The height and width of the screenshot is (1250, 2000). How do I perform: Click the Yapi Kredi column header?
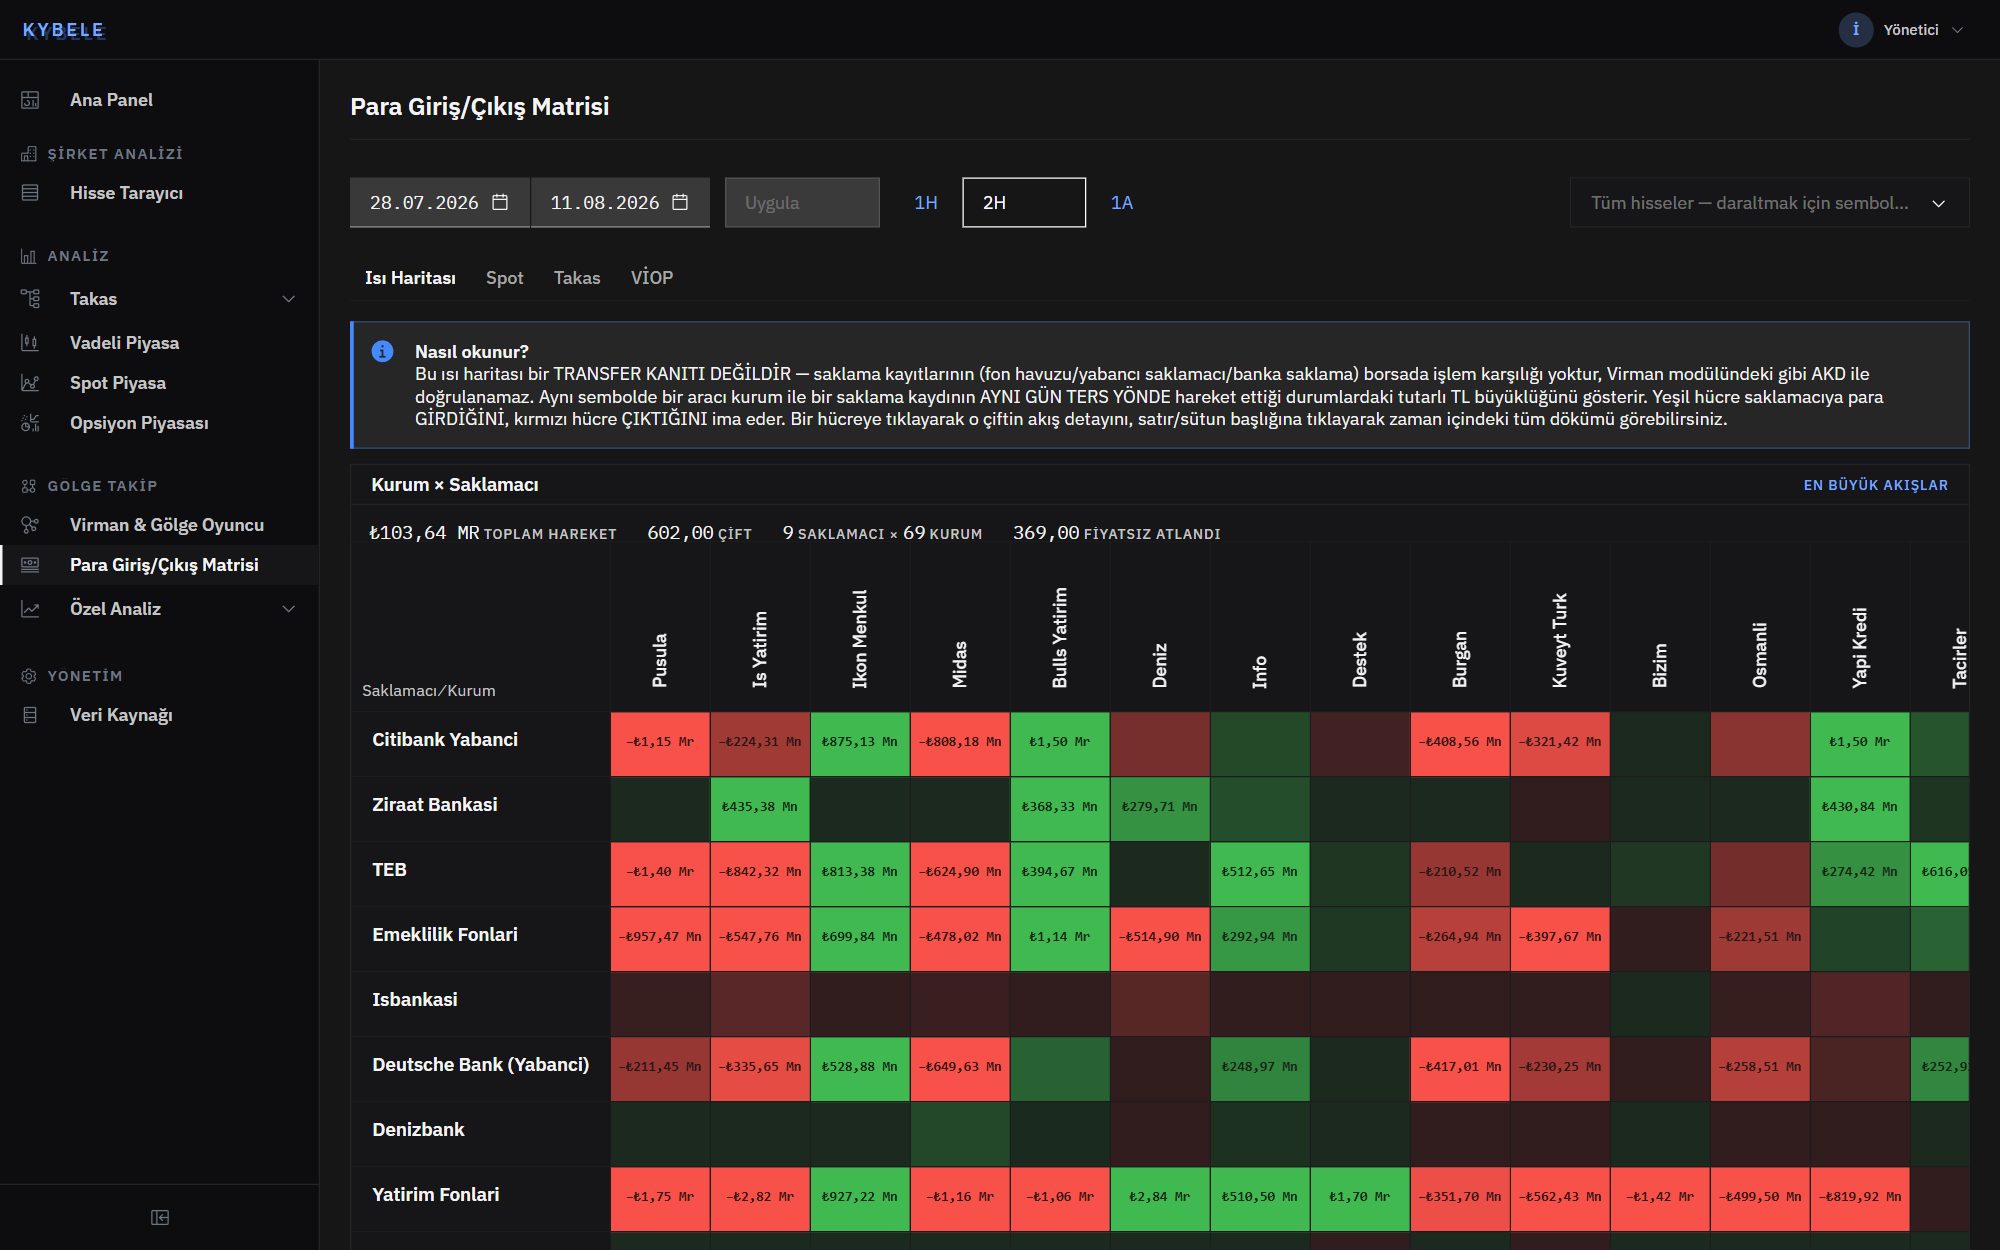(1860, 648)
